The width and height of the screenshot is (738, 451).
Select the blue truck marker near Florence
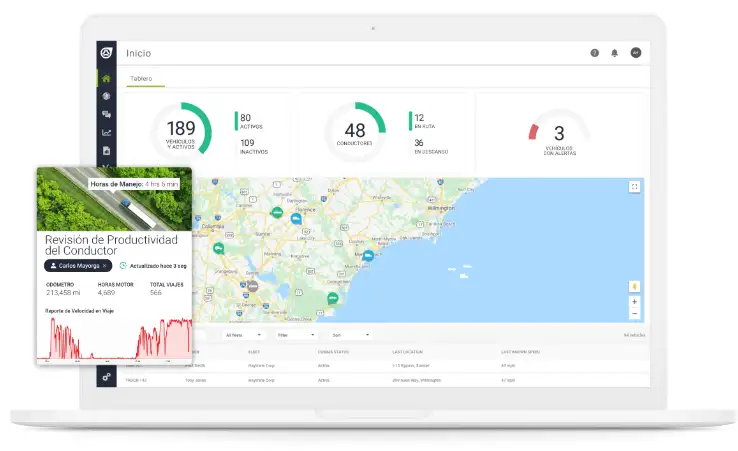[x=296, y=219]
